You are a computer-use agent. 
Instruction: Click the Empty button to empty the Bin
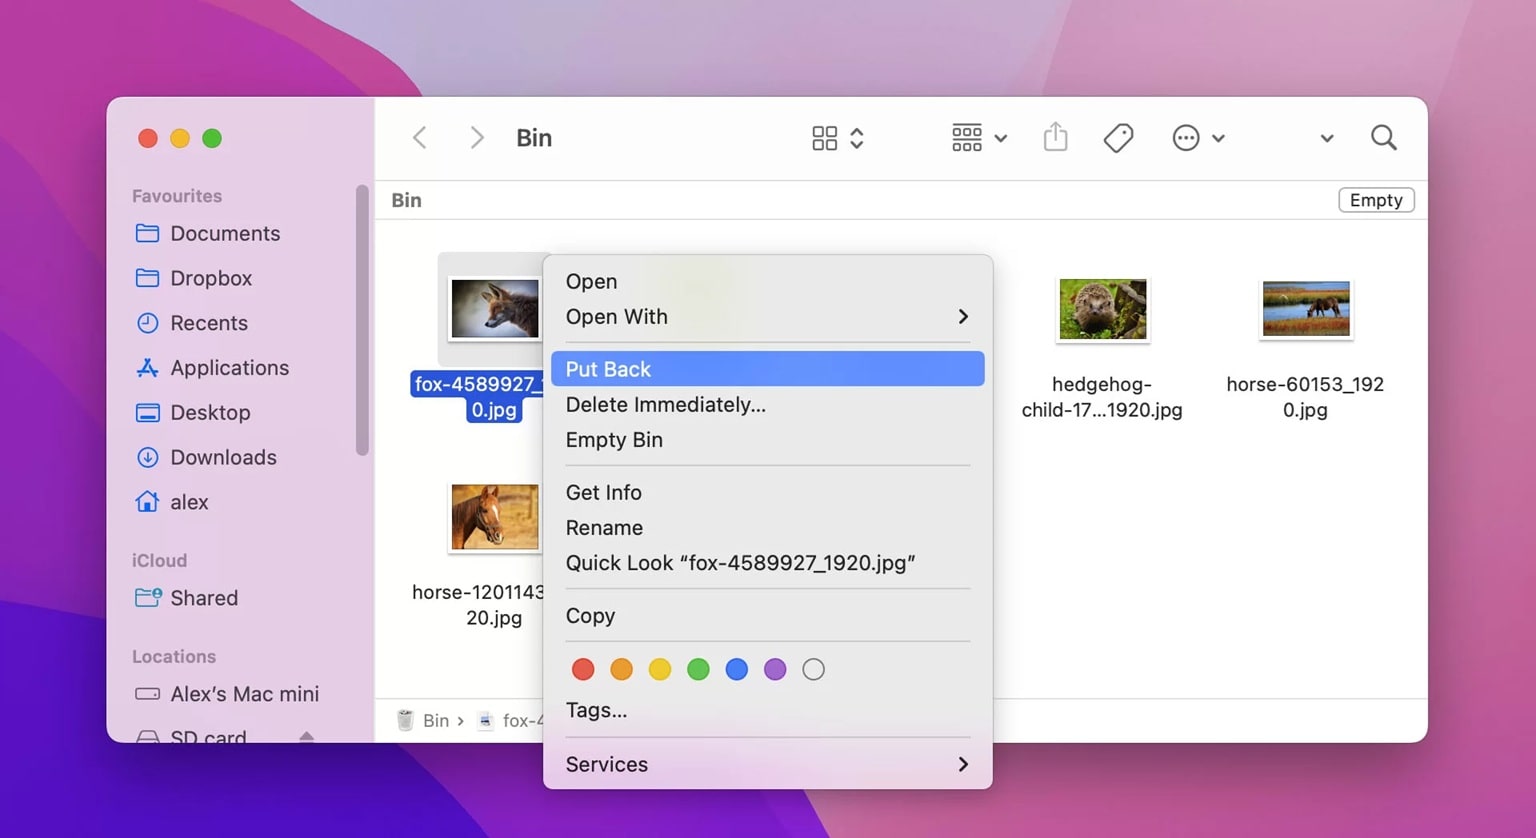[x=1376, y=200]
